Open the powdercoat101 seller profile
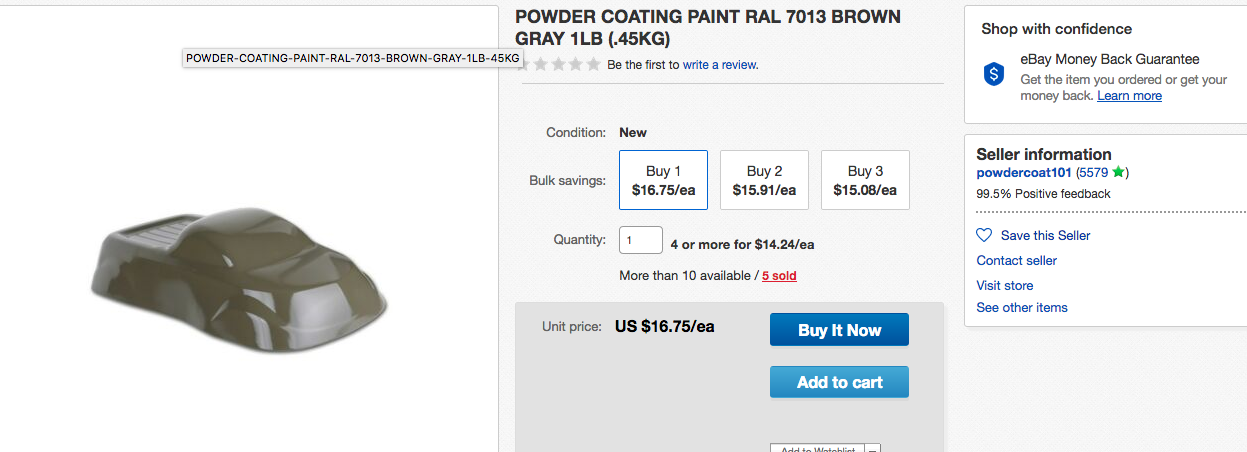The height and width of the screenshot is (452, 1247). point(1023,172)
